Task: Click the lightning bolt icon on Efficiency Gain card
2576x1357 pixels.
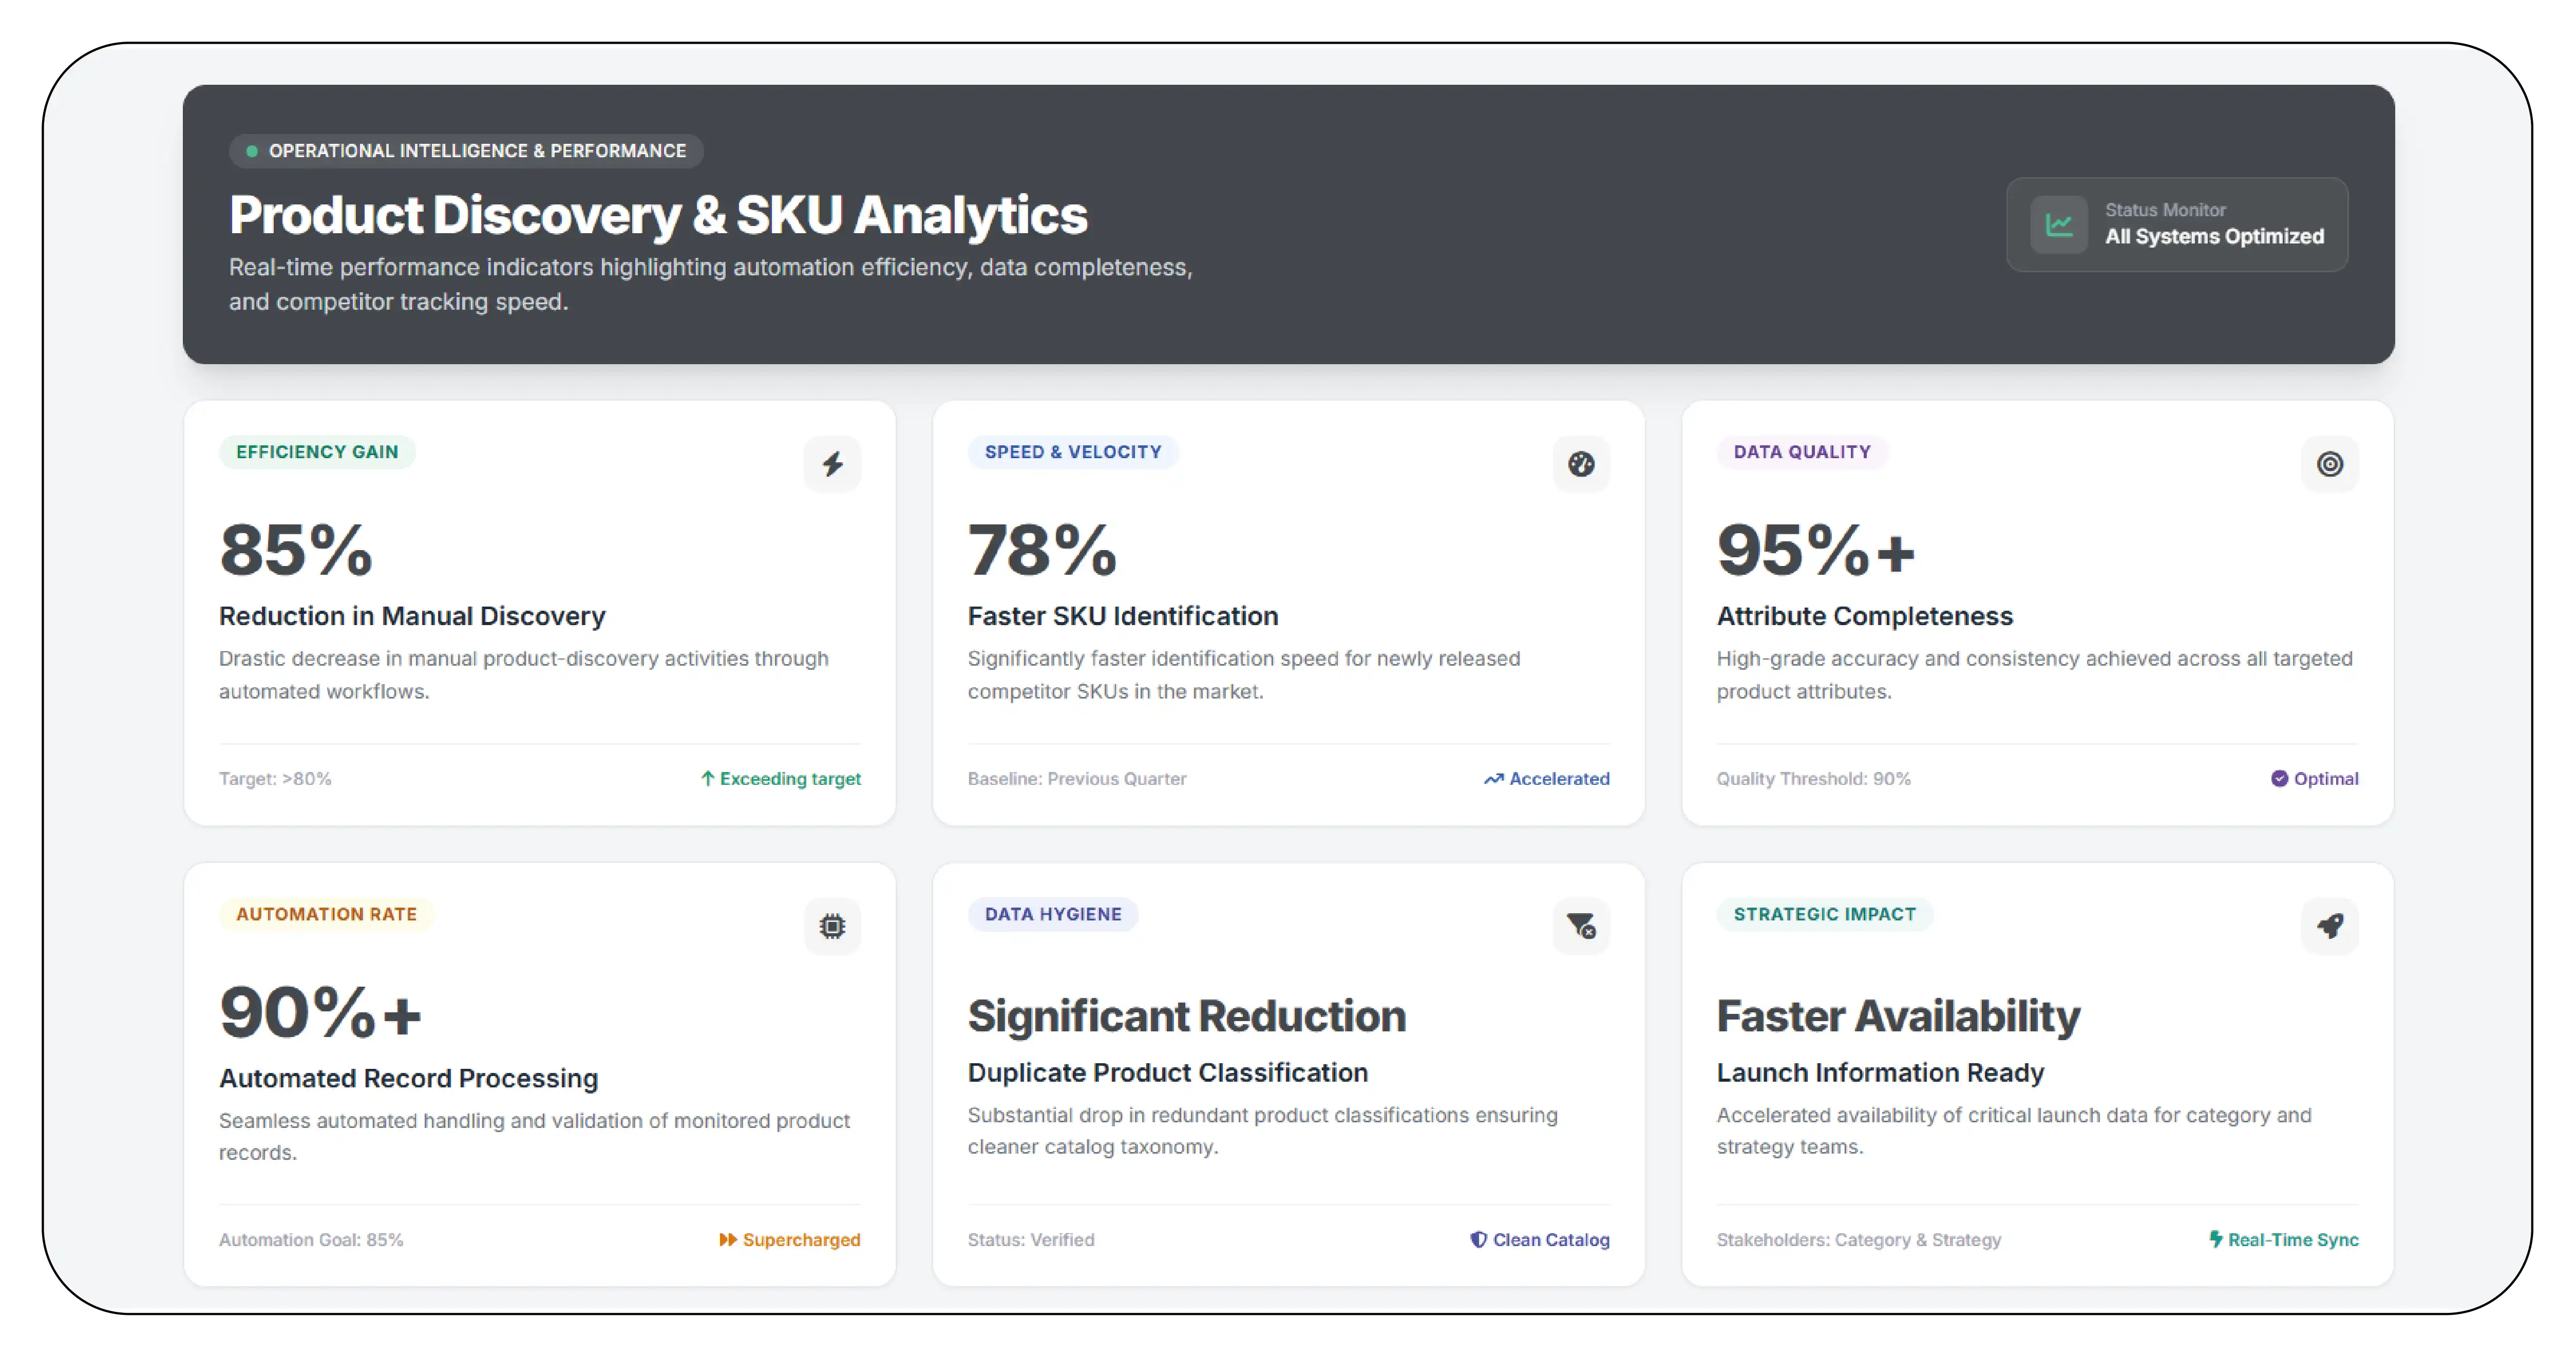Action: 832,464
